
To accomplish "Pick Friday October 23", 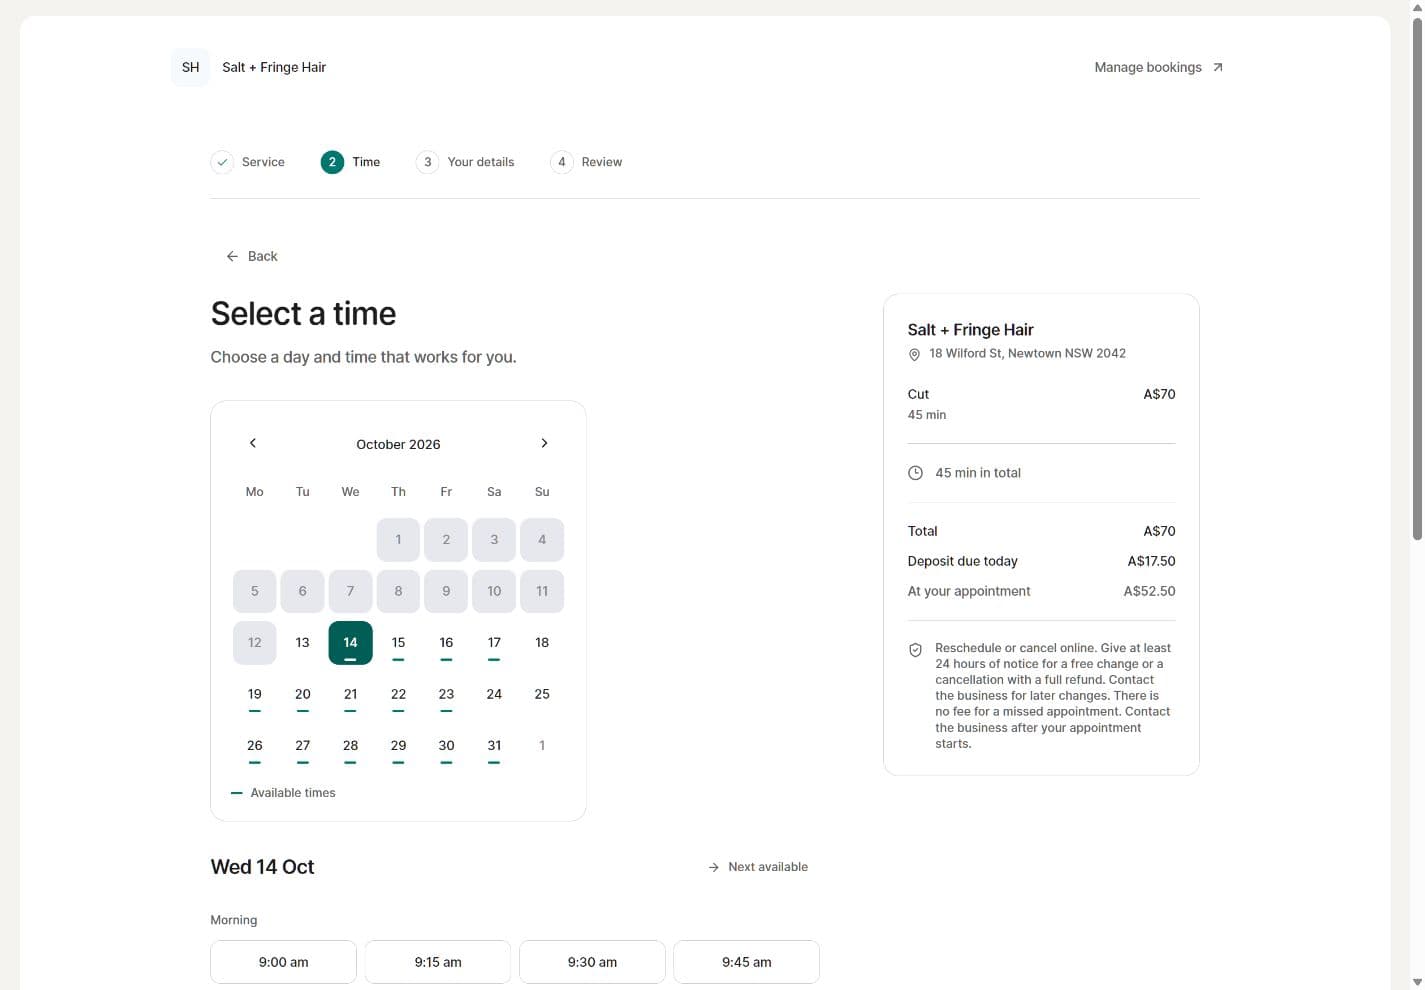I will pos(446,695).
